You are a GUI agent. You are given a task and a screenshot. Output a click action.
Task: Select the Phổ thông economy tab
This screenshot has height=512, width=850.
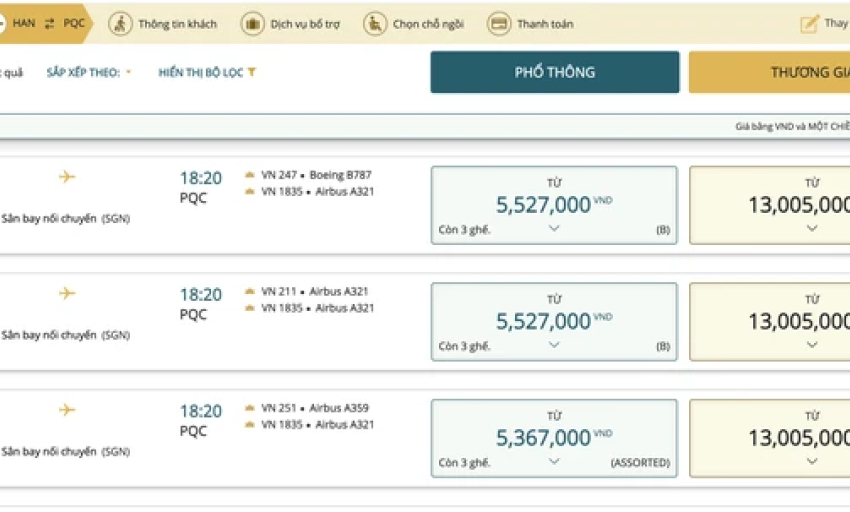pyautogui.click(x=555, y=72)
